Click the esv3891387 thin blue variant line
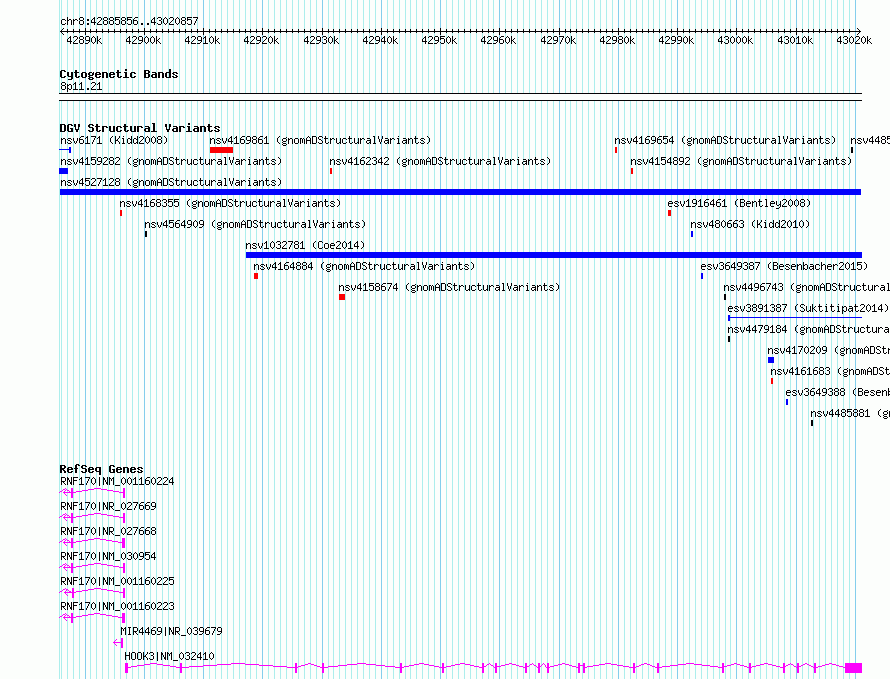This screenshot has width=890, height=679. coord(795,318)
